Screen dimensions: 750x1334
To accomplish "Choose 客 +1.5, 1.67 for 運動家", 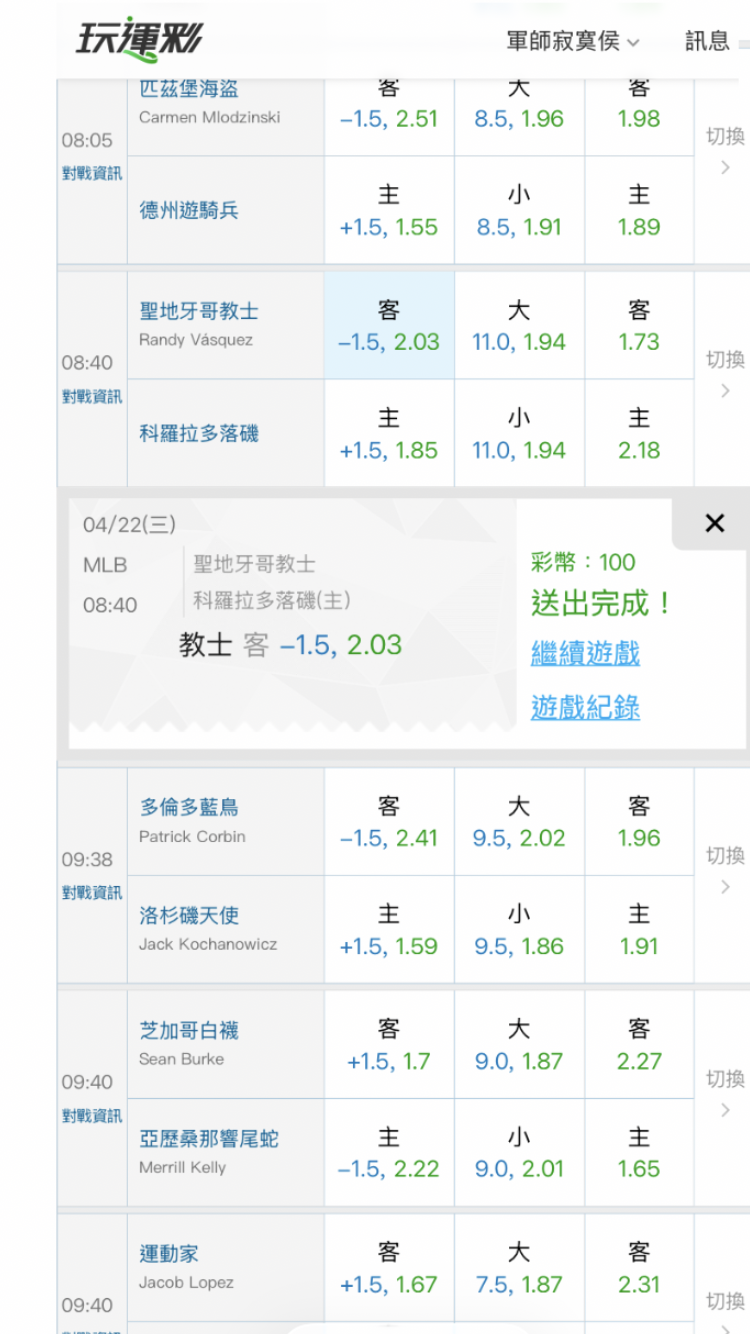I will tap(389, 1268).
